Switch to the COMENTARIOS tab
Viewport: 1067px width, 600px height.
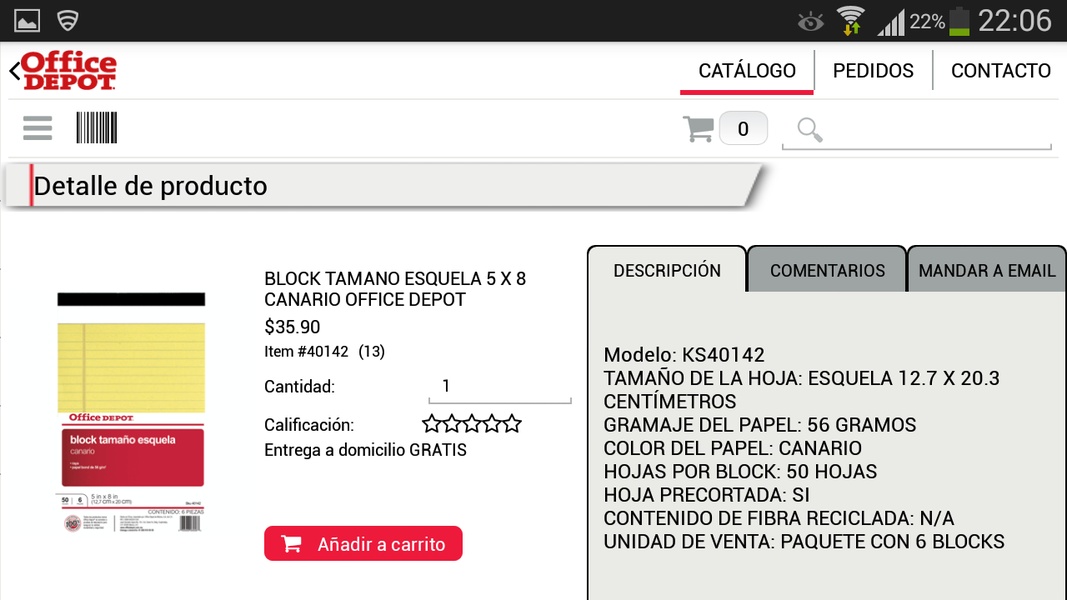[827, 270]
